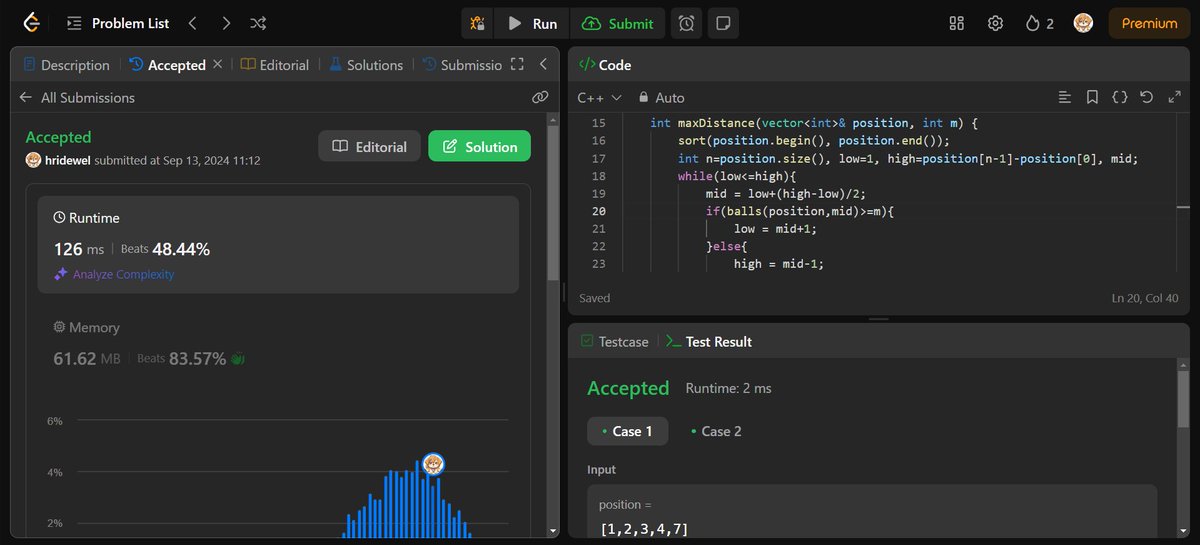Expand the code editor to fullscreen
1200x545 pixels.
[x=1174, y=98]
